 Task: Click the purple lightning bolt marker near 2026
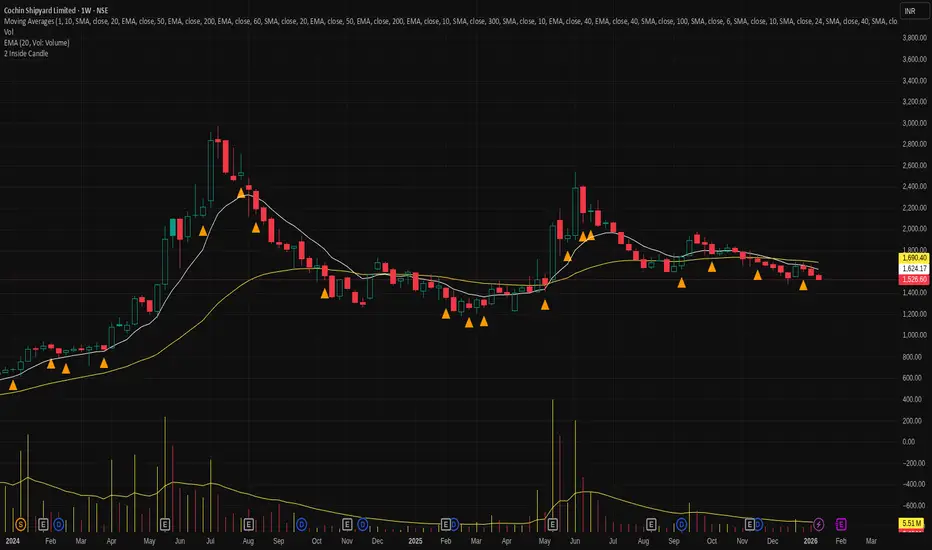coord(818,524)
